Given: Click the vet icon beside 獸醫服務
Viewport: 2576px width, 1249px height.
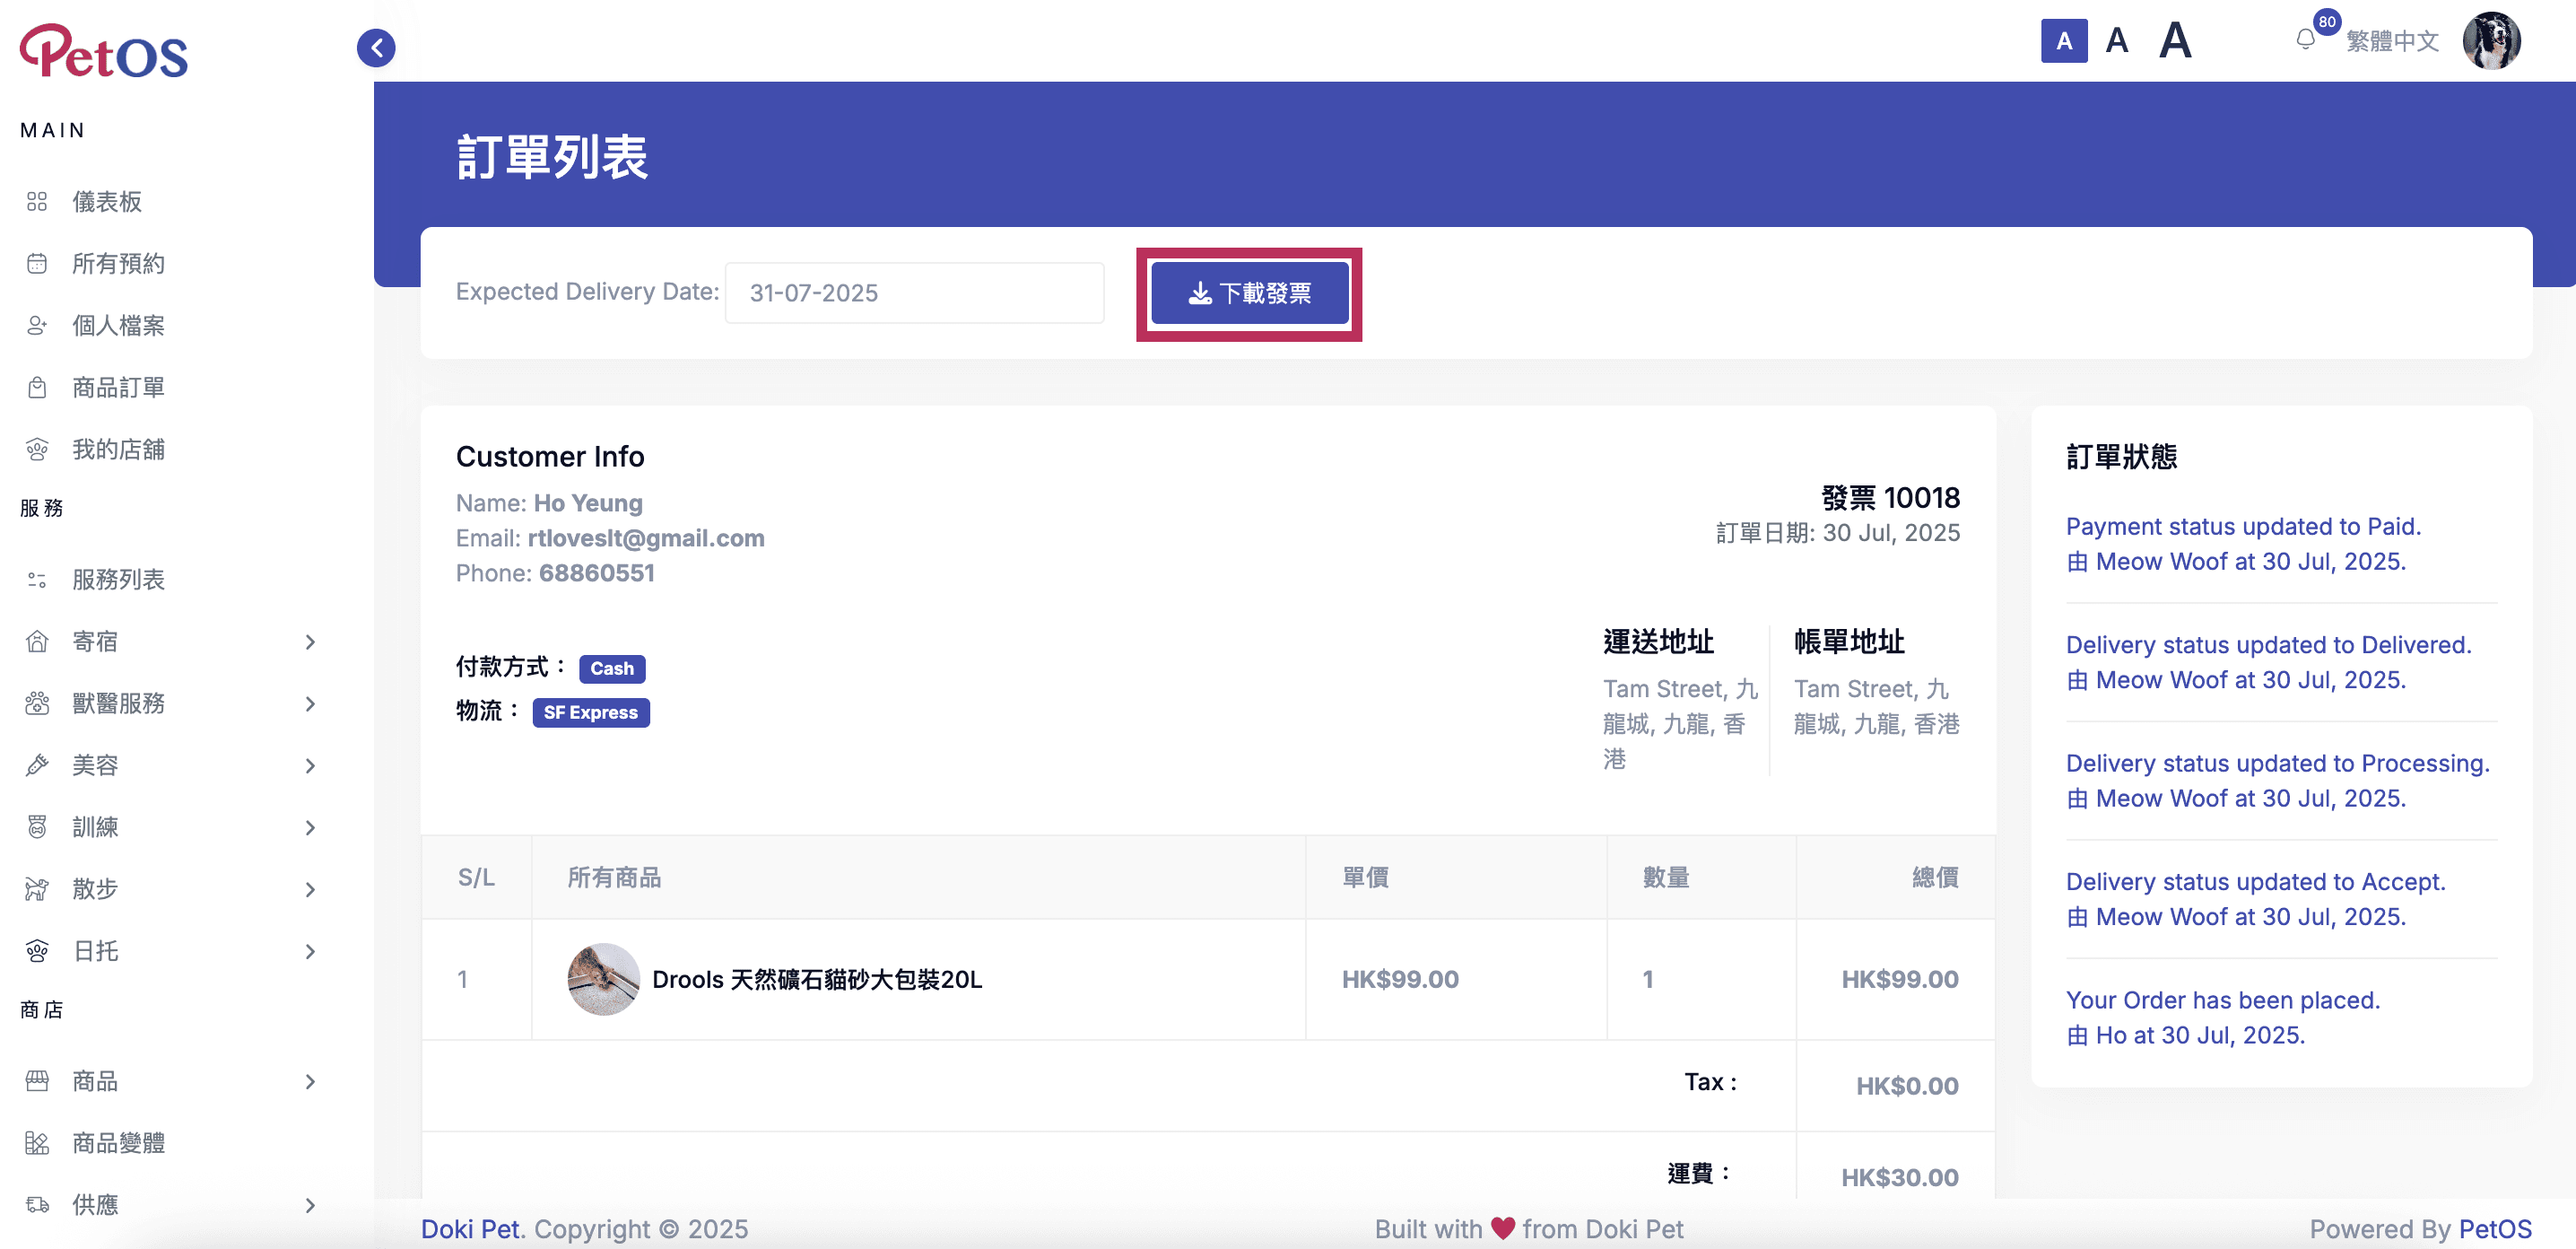Looking at the screenshot, I should tap(37, 704).
